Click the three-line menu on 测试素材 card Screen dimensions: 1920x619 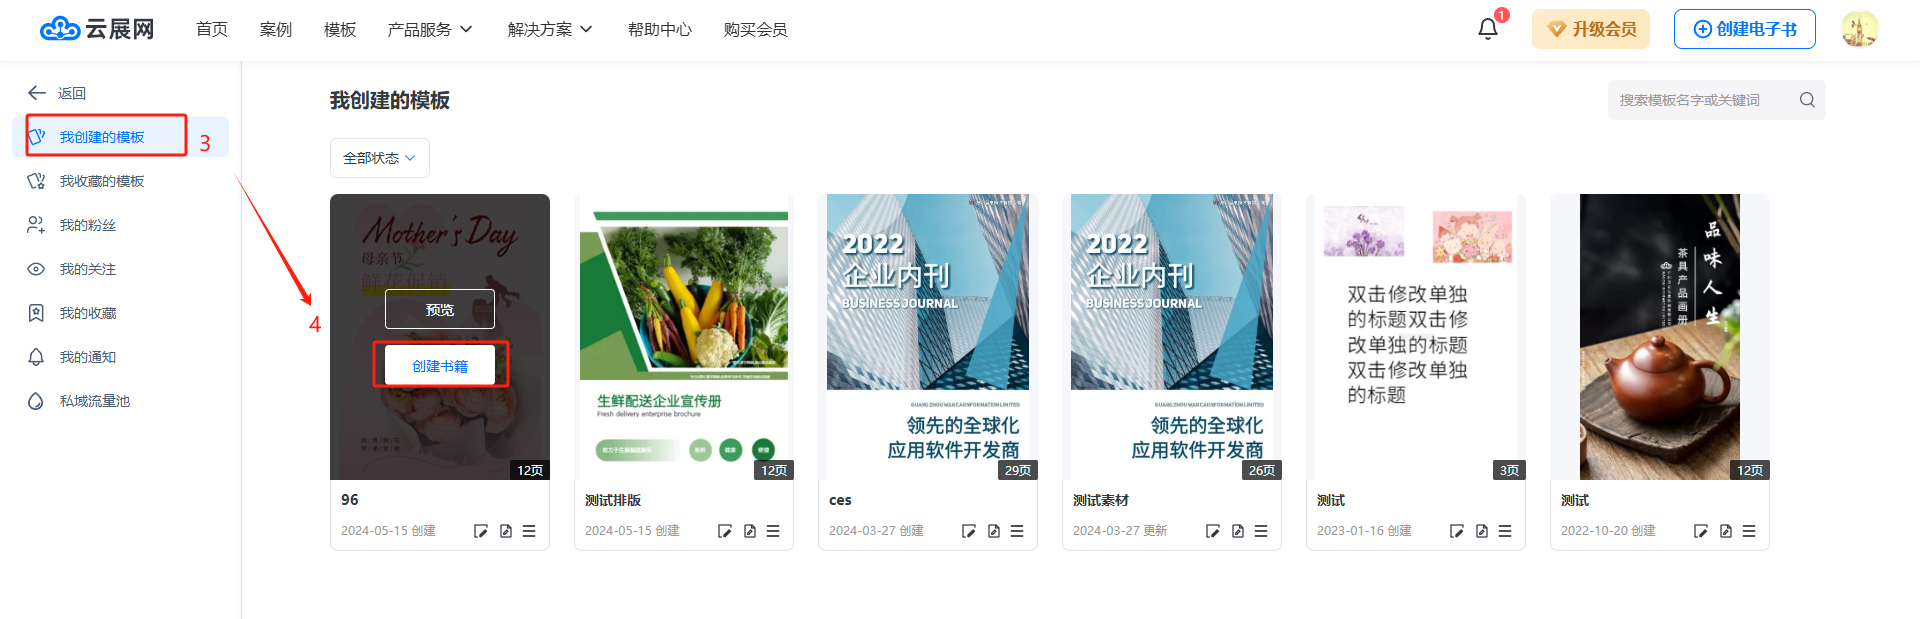(1261, 531)
